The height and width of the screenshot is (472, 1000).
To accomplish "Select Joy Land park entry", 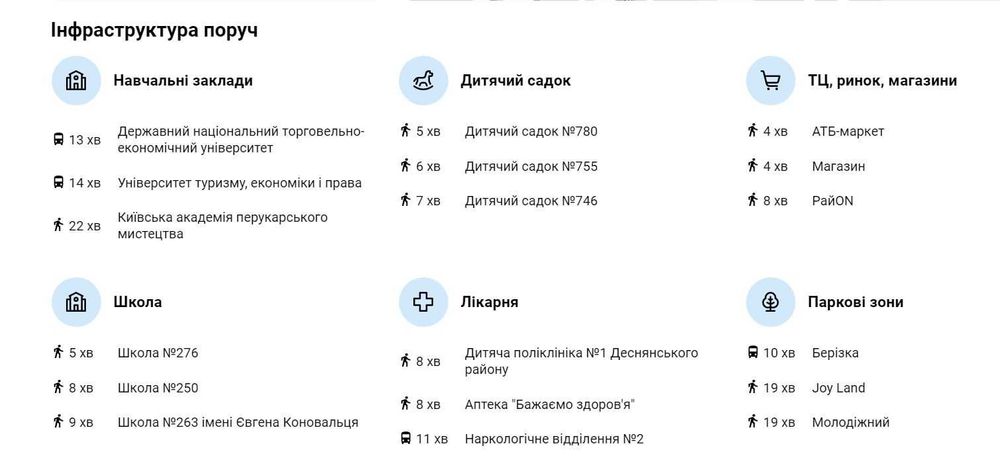I will 838,388.
